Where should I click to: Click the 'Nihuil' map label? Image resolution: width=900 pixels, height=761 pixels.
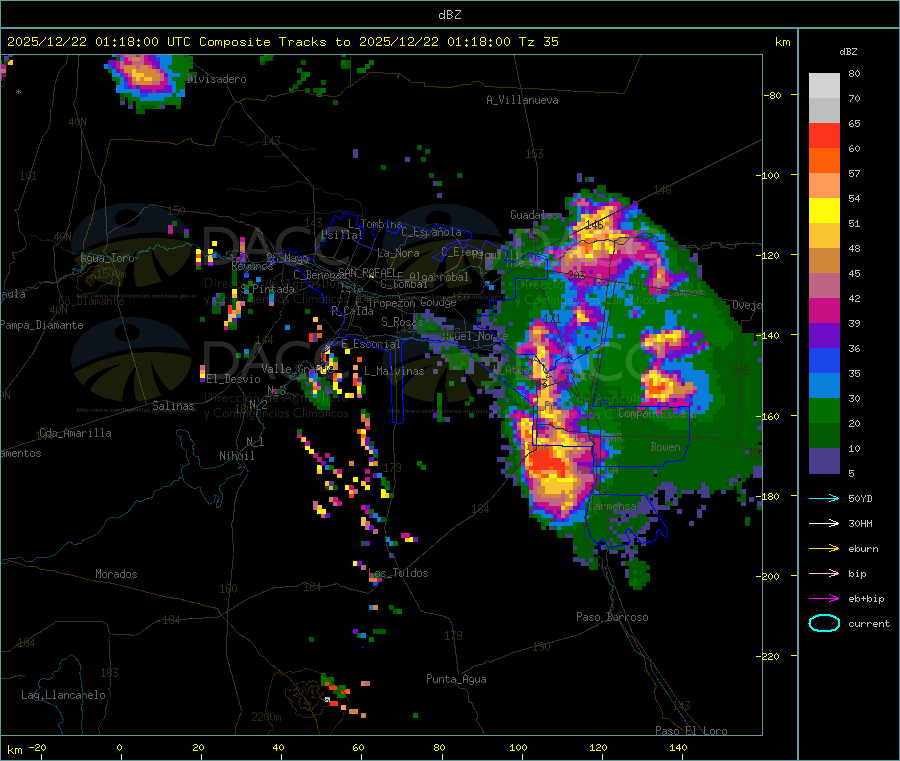pyautogui.click(x=236, y=456)
